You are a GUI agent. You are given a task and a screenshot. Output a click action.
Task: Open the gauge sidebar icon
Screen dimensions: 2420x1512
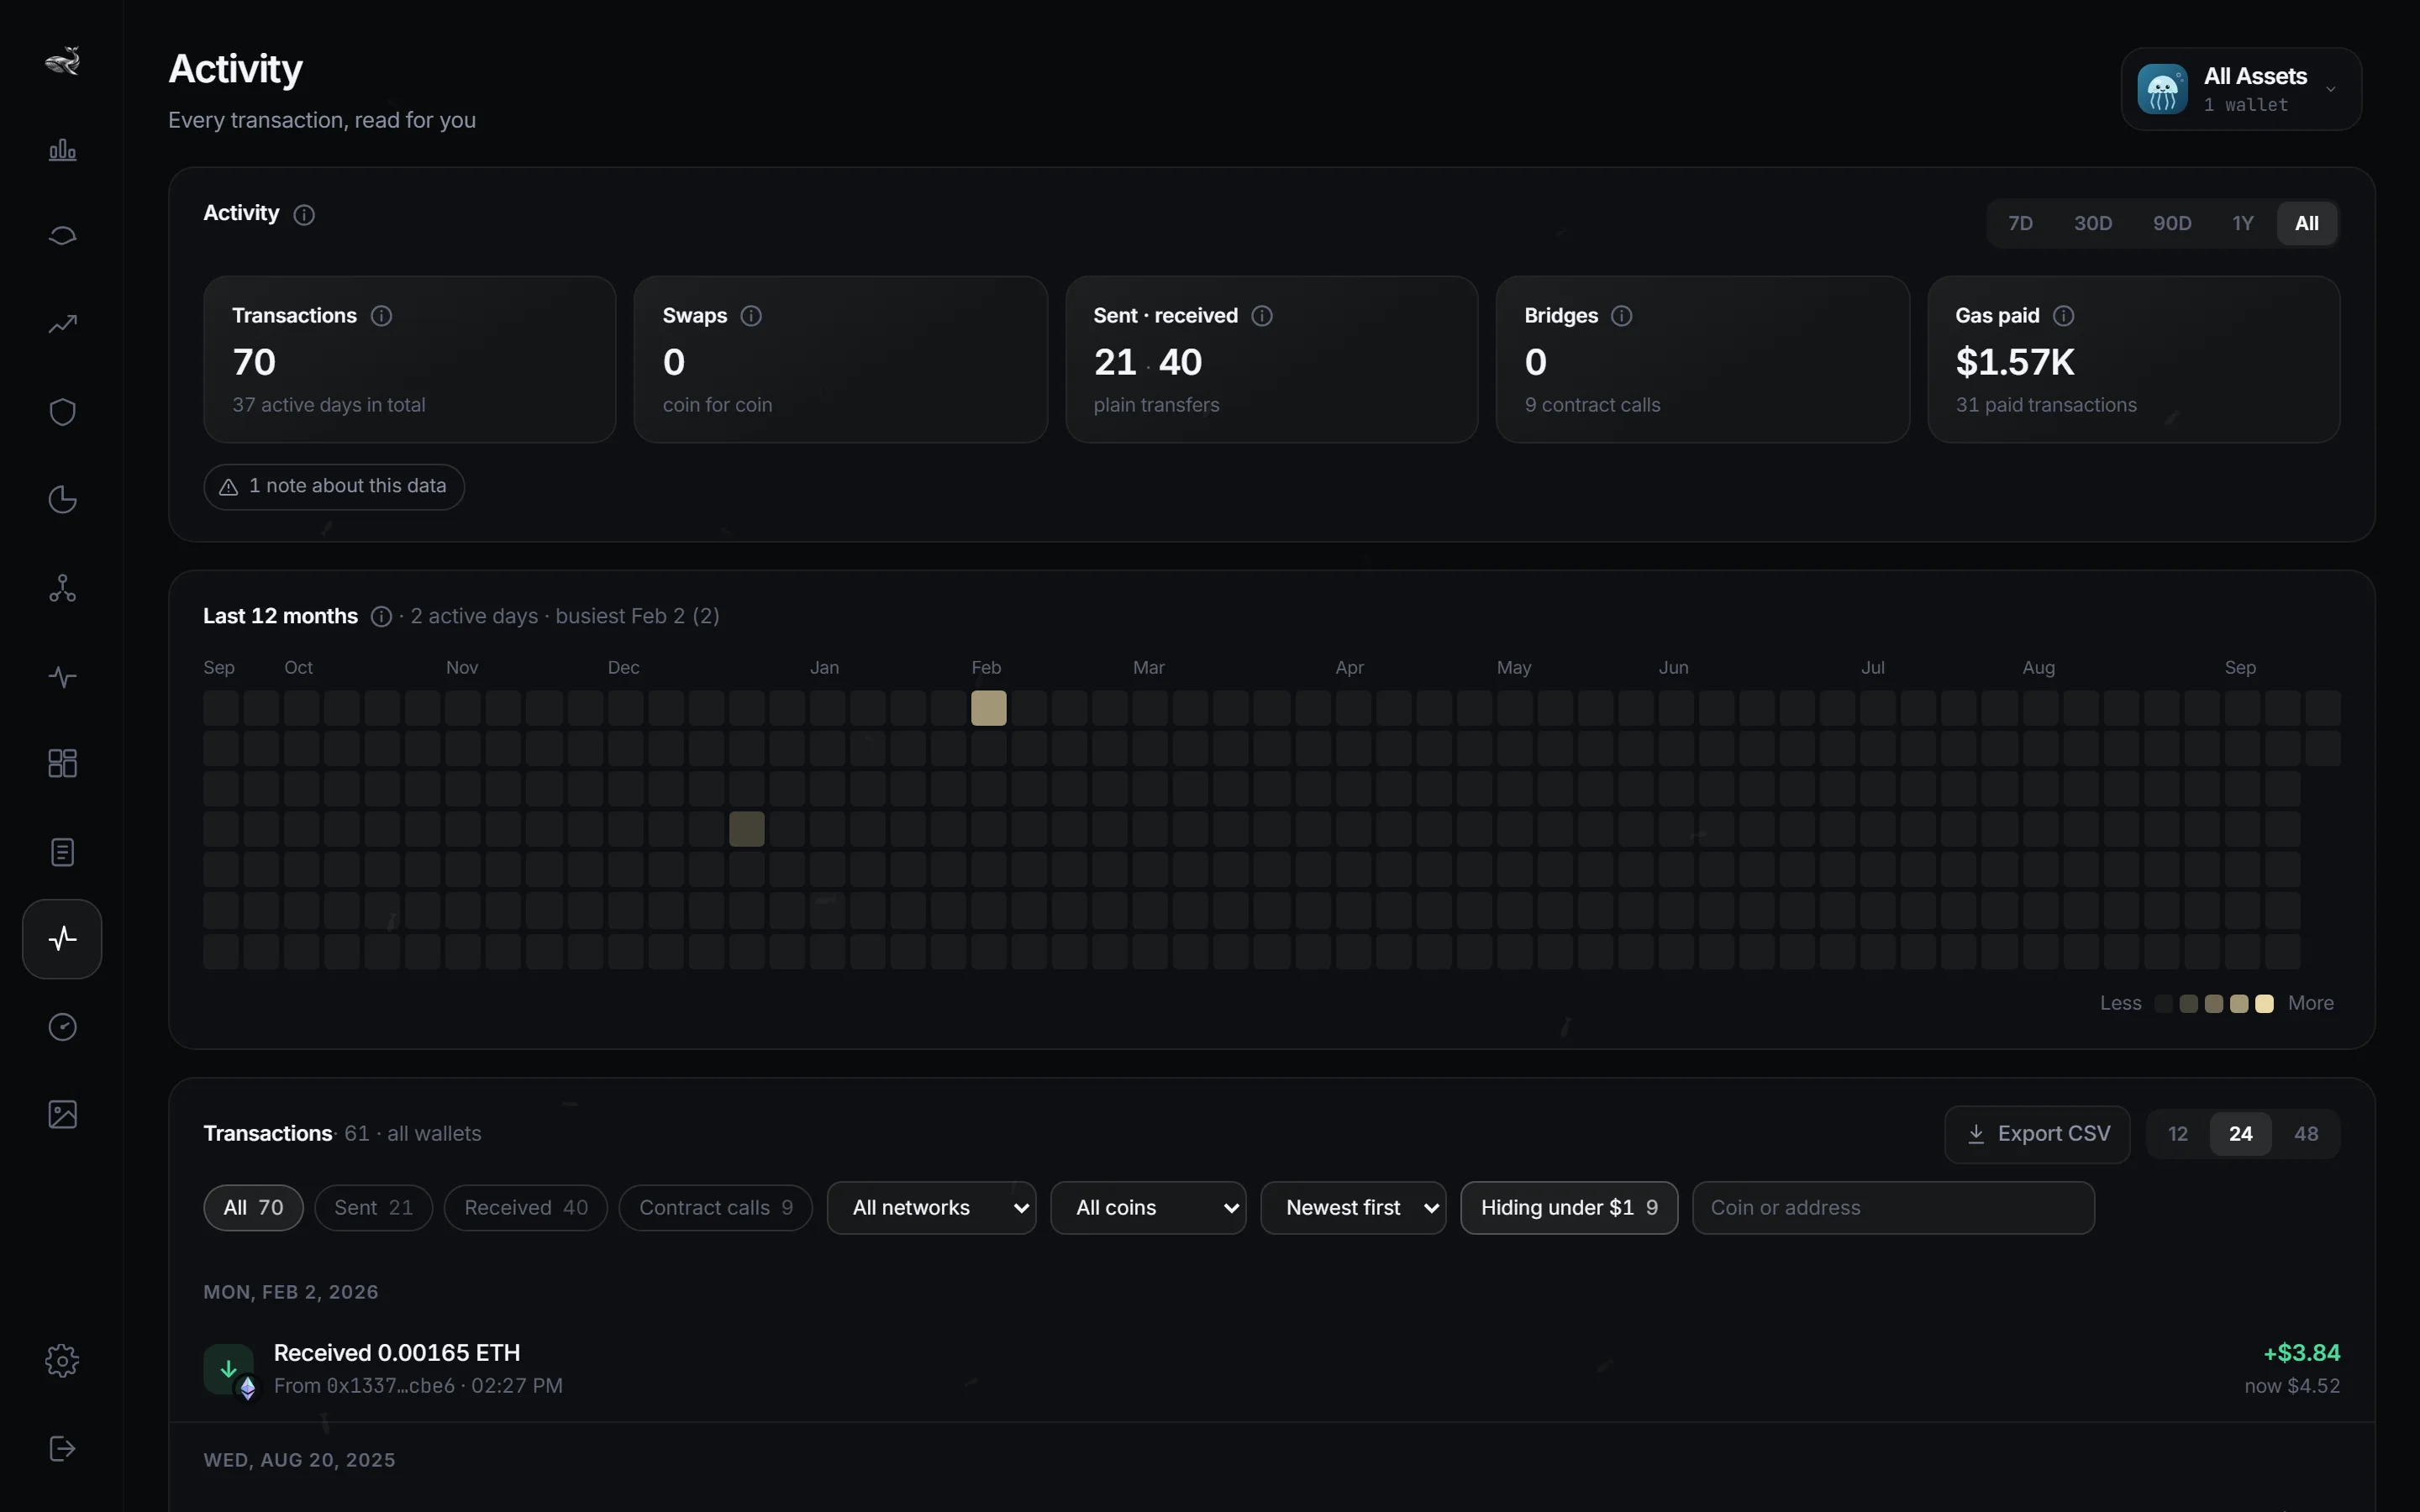coord(62,1027)
